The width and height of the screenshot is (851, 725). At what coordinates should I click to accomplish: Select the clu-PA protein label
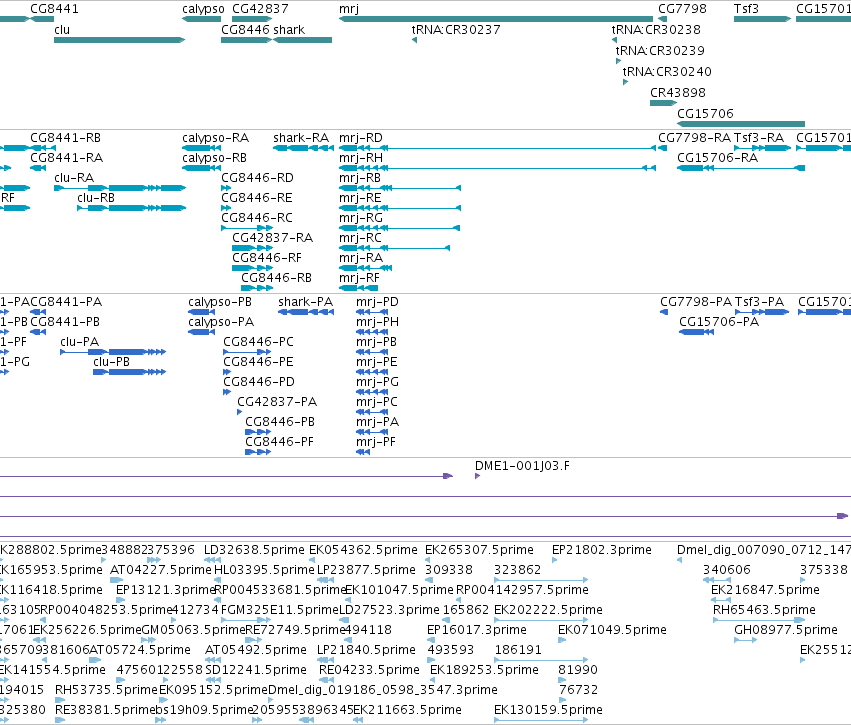pyautogui.click(x=80, y=342)
